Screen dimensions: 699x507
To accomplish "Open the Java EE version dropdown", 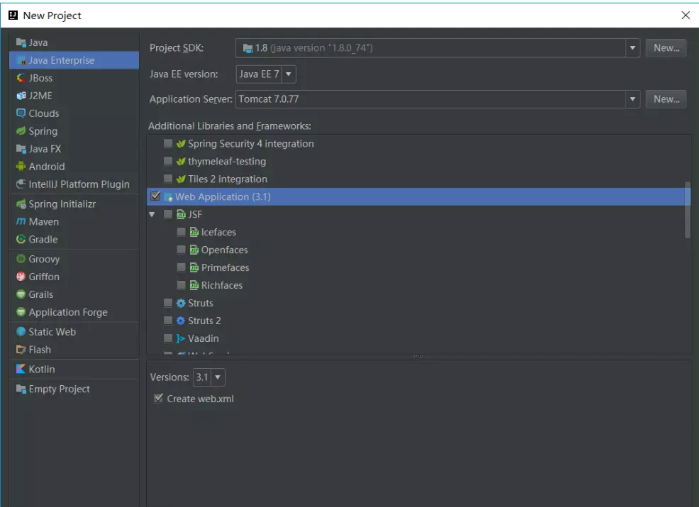I will tap(288, 74).
